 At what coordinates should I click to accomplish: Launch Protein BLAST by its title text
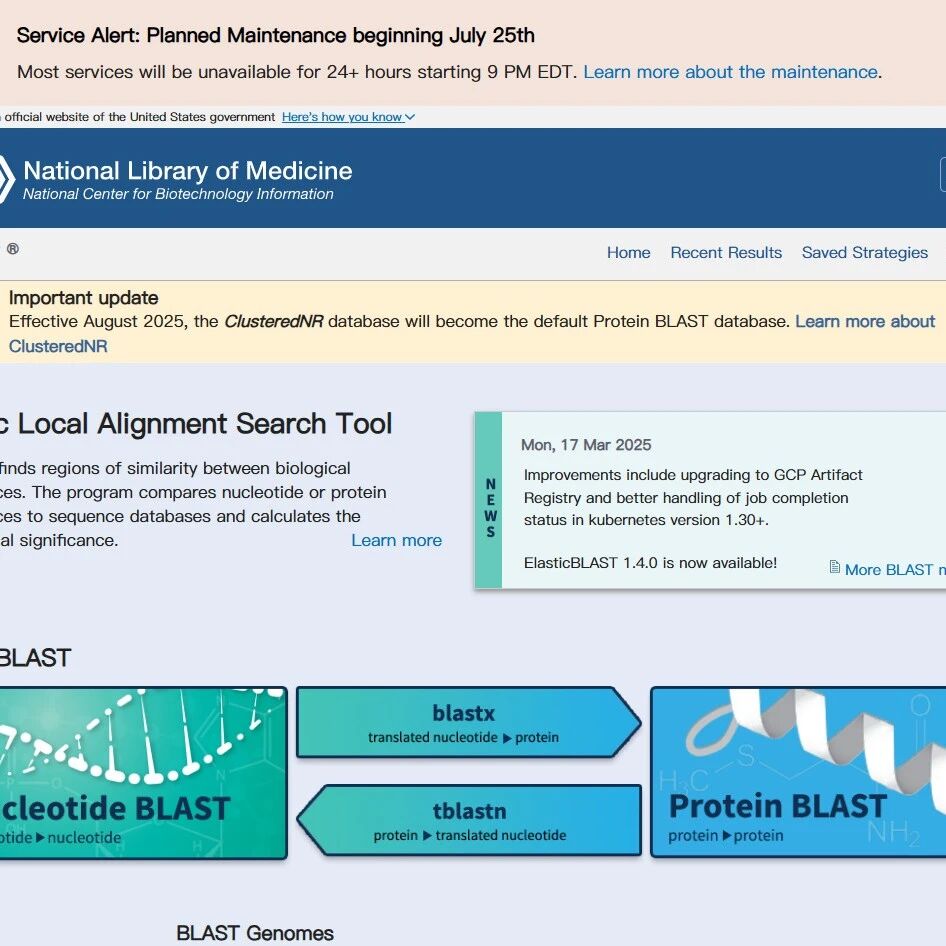click(x=777, y=806)
